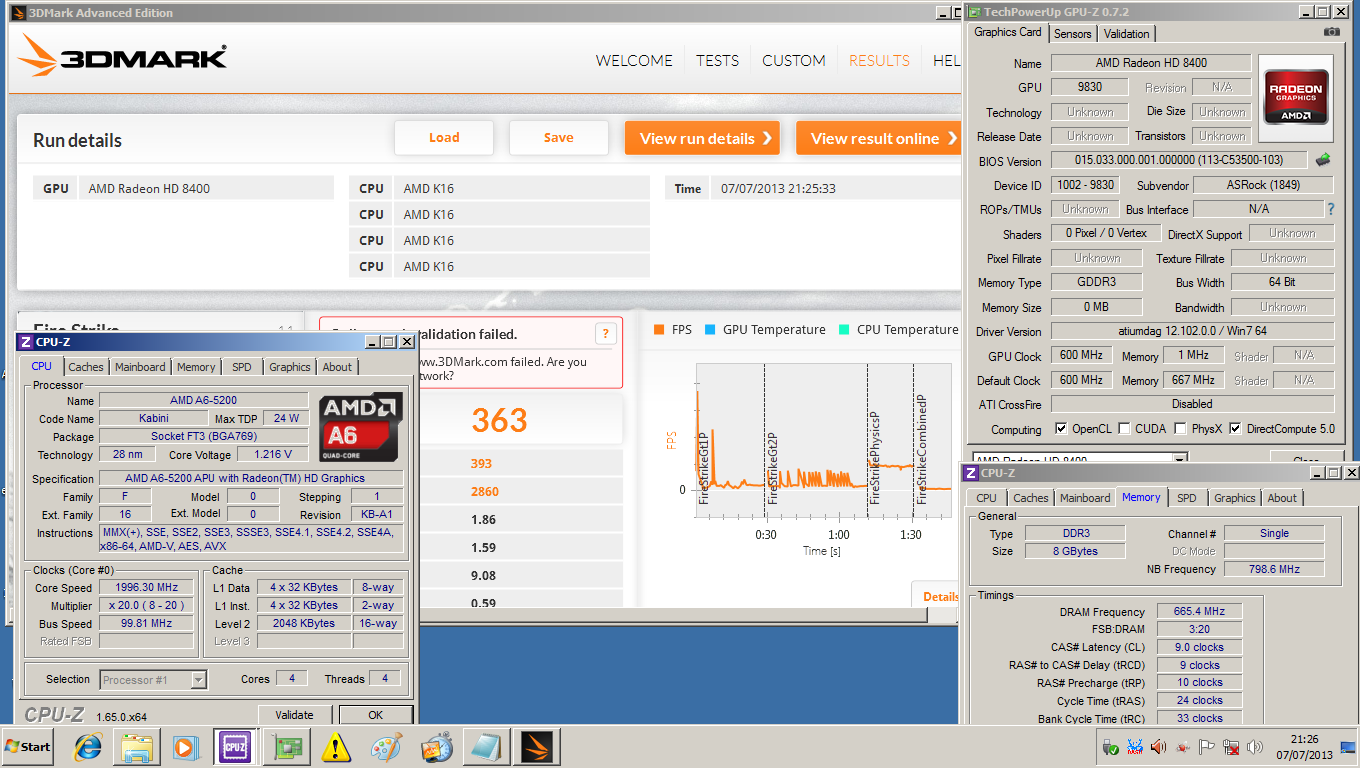Click the blue NASH tray icon
This screenshot has width=1360, height=768.
[1135, 747]
